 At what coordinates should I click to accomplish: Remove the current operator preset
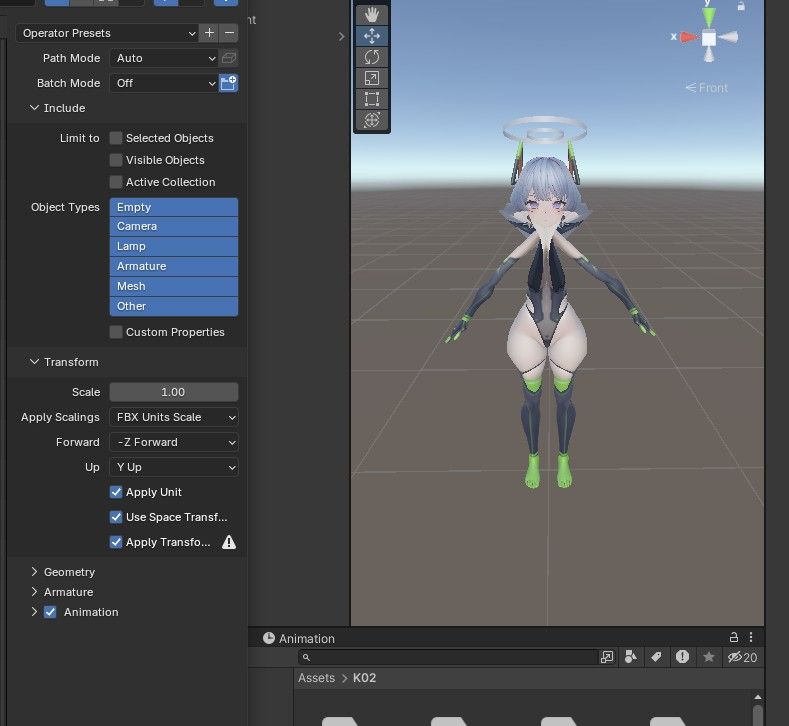click(x=229, y=33)
